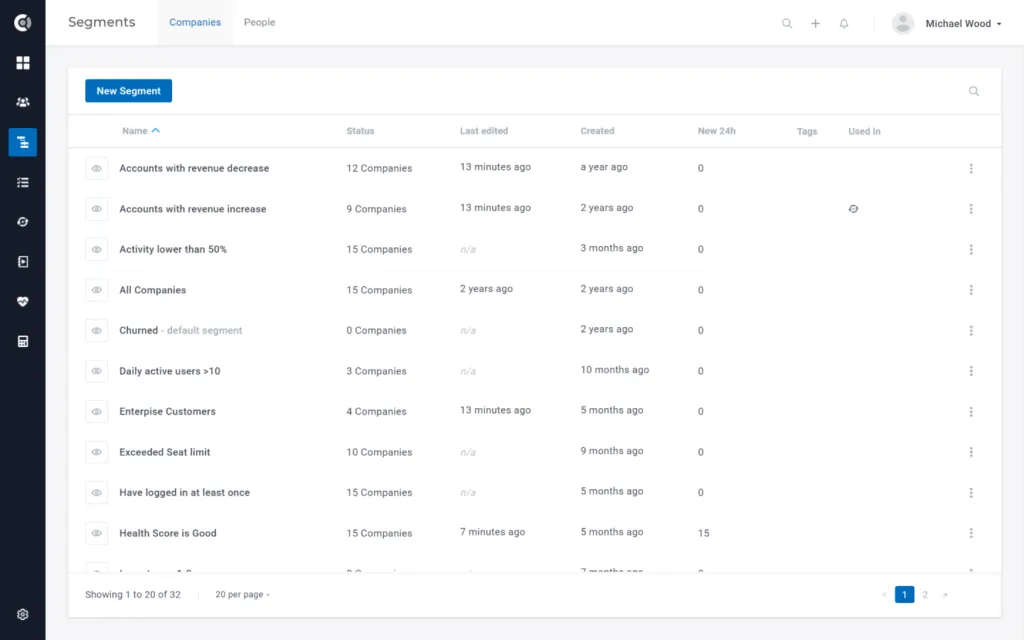Image resolution: width=1024 pixels, height=640 pixels.
Task: Sort by the Name column header
Action: tap(140, 131)
